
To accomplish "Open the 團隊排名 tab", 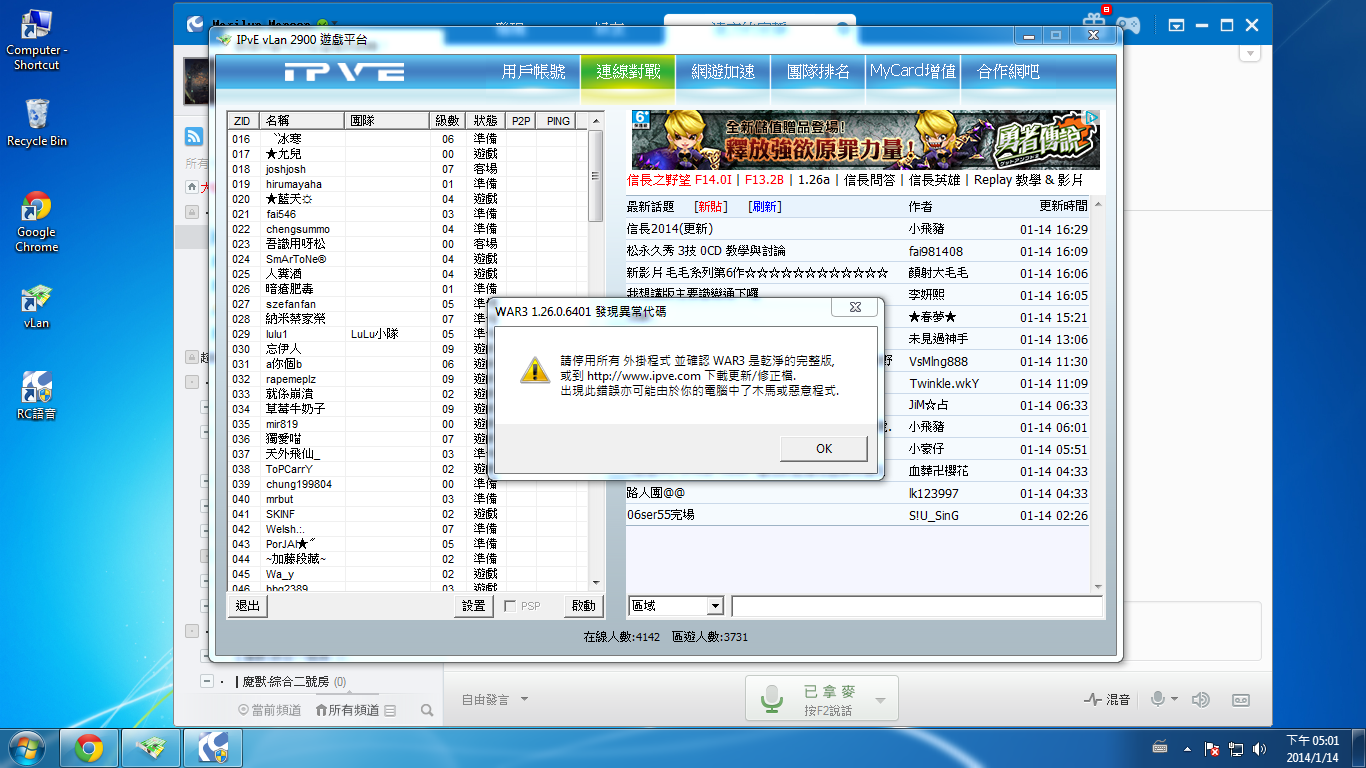I will (818, 72).
